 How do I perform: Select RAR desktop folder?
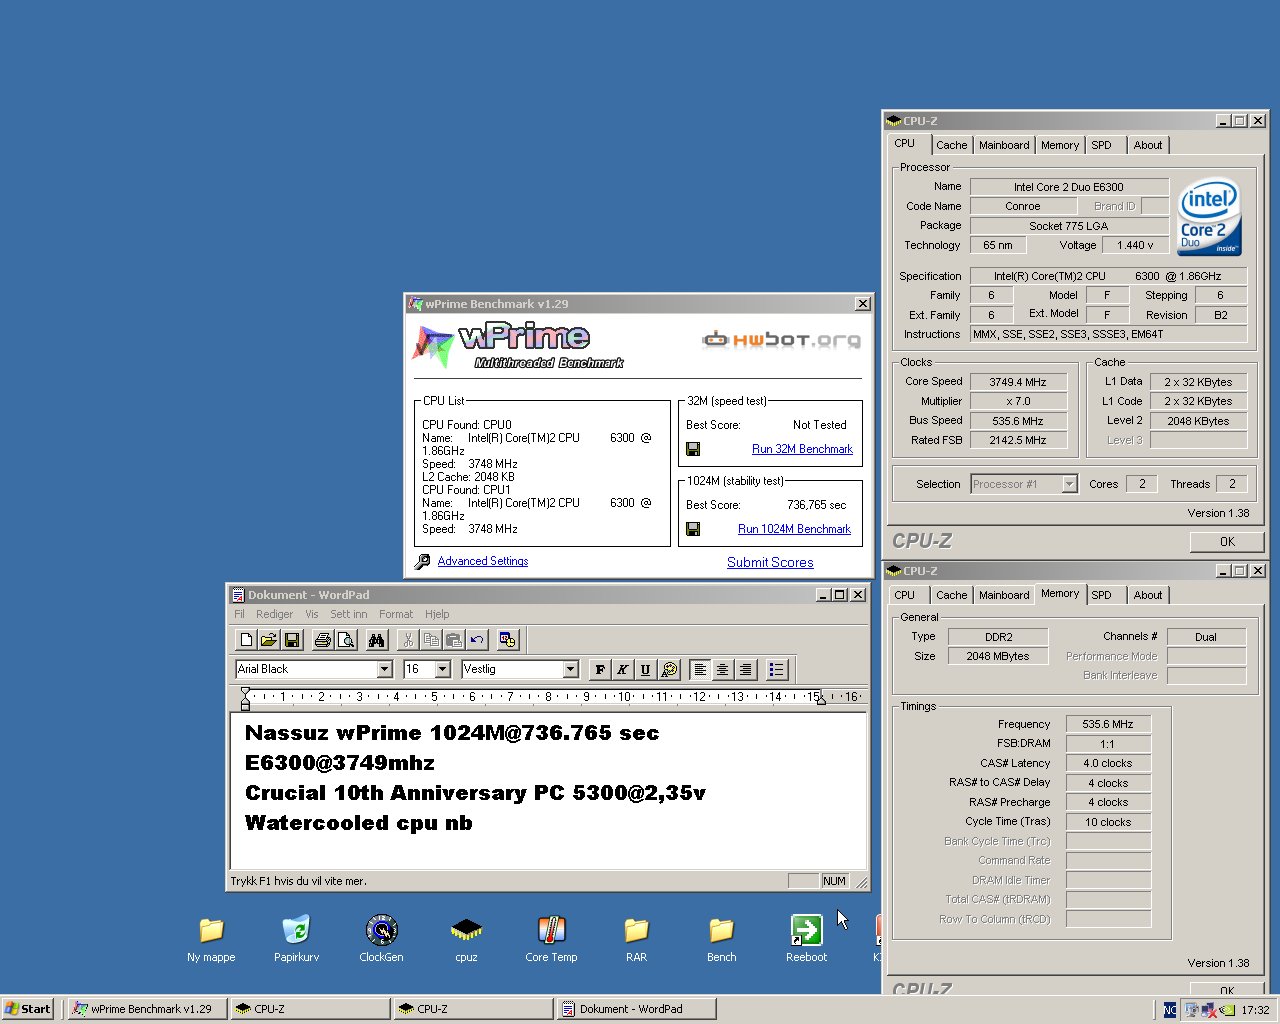click(636, 938)
